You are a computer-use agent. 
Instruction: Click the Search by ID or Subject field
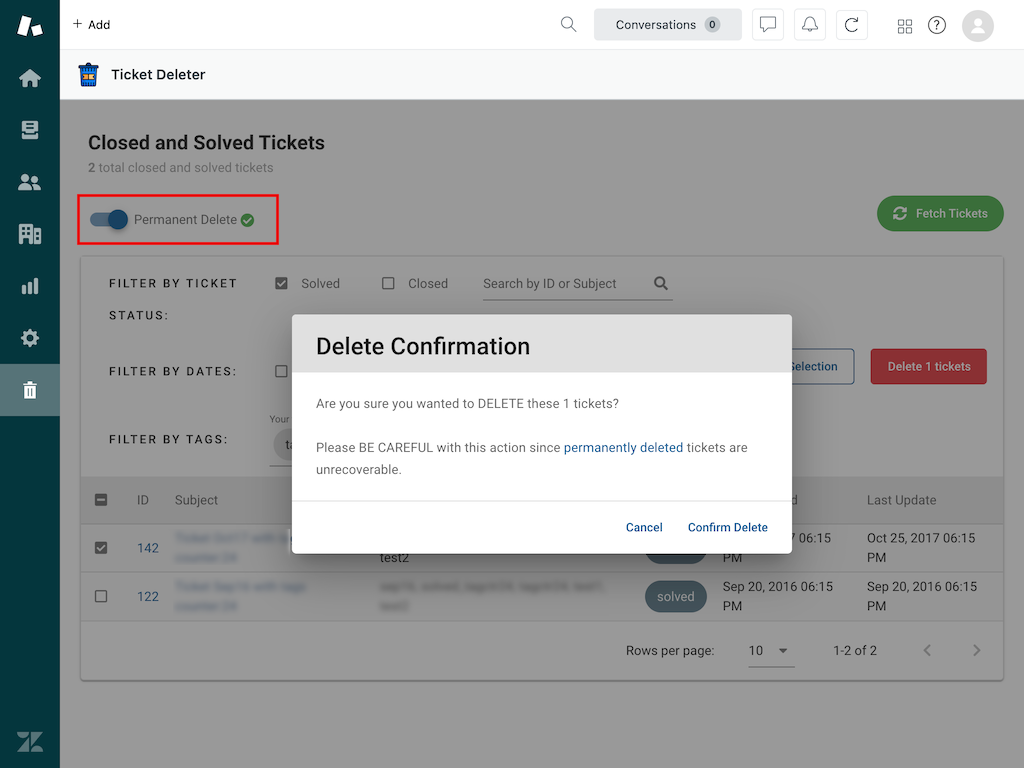(x=566, y=283)
